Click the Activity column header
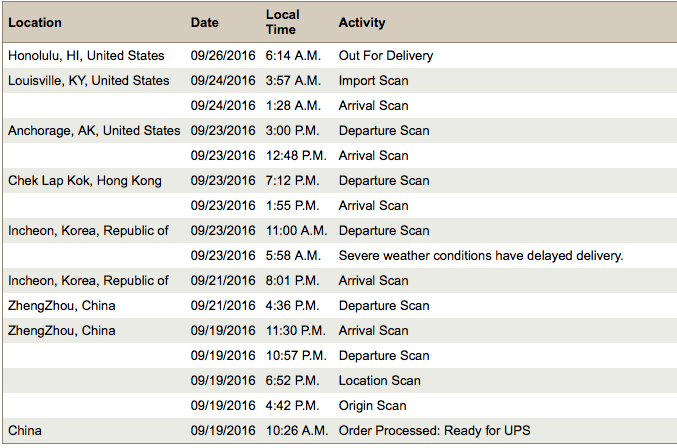Screen dimensions: 677x448 coord(362,22)
